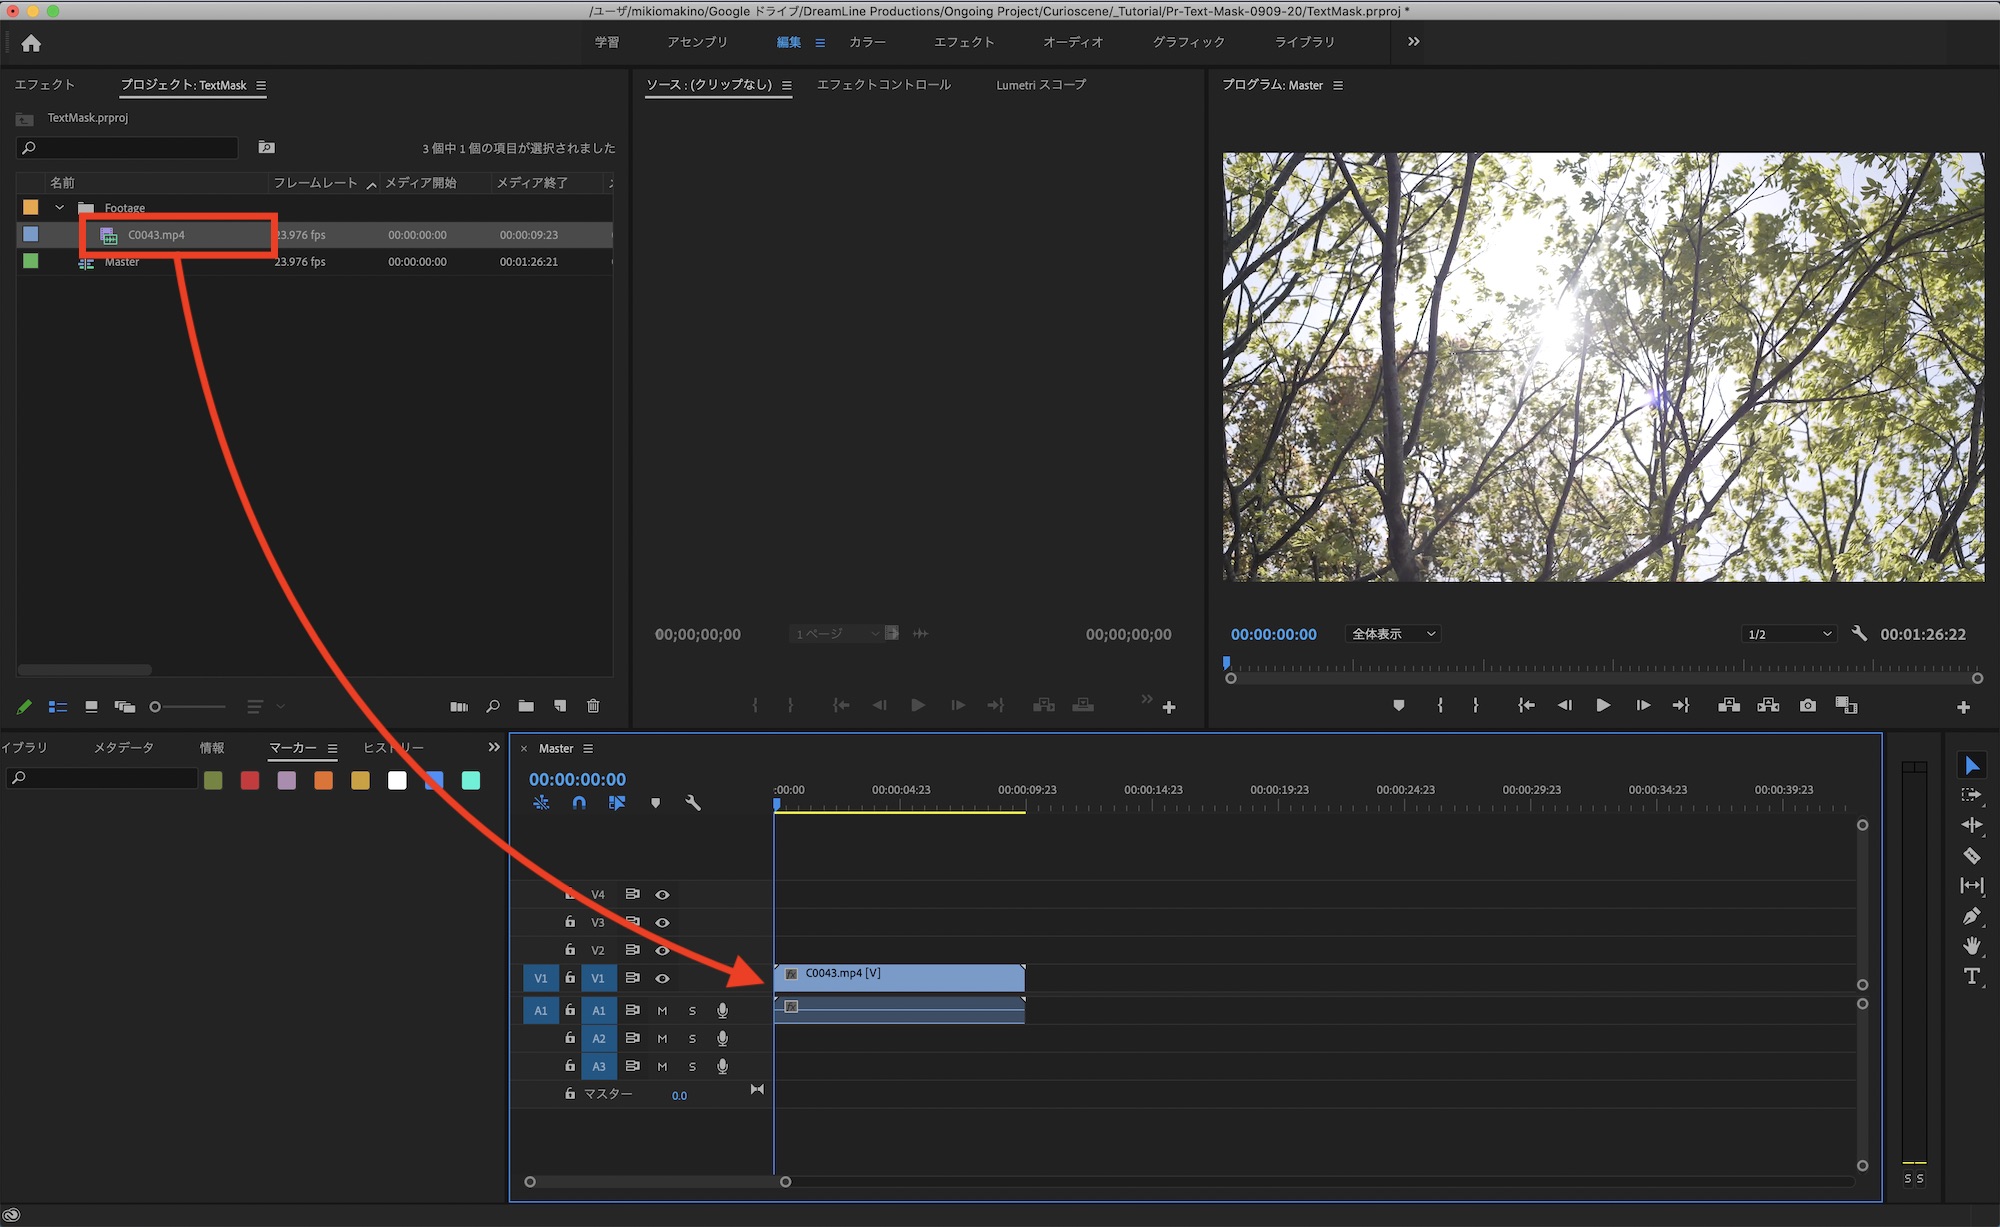Click Play in the Program monitor

(x=1603, y=706)
